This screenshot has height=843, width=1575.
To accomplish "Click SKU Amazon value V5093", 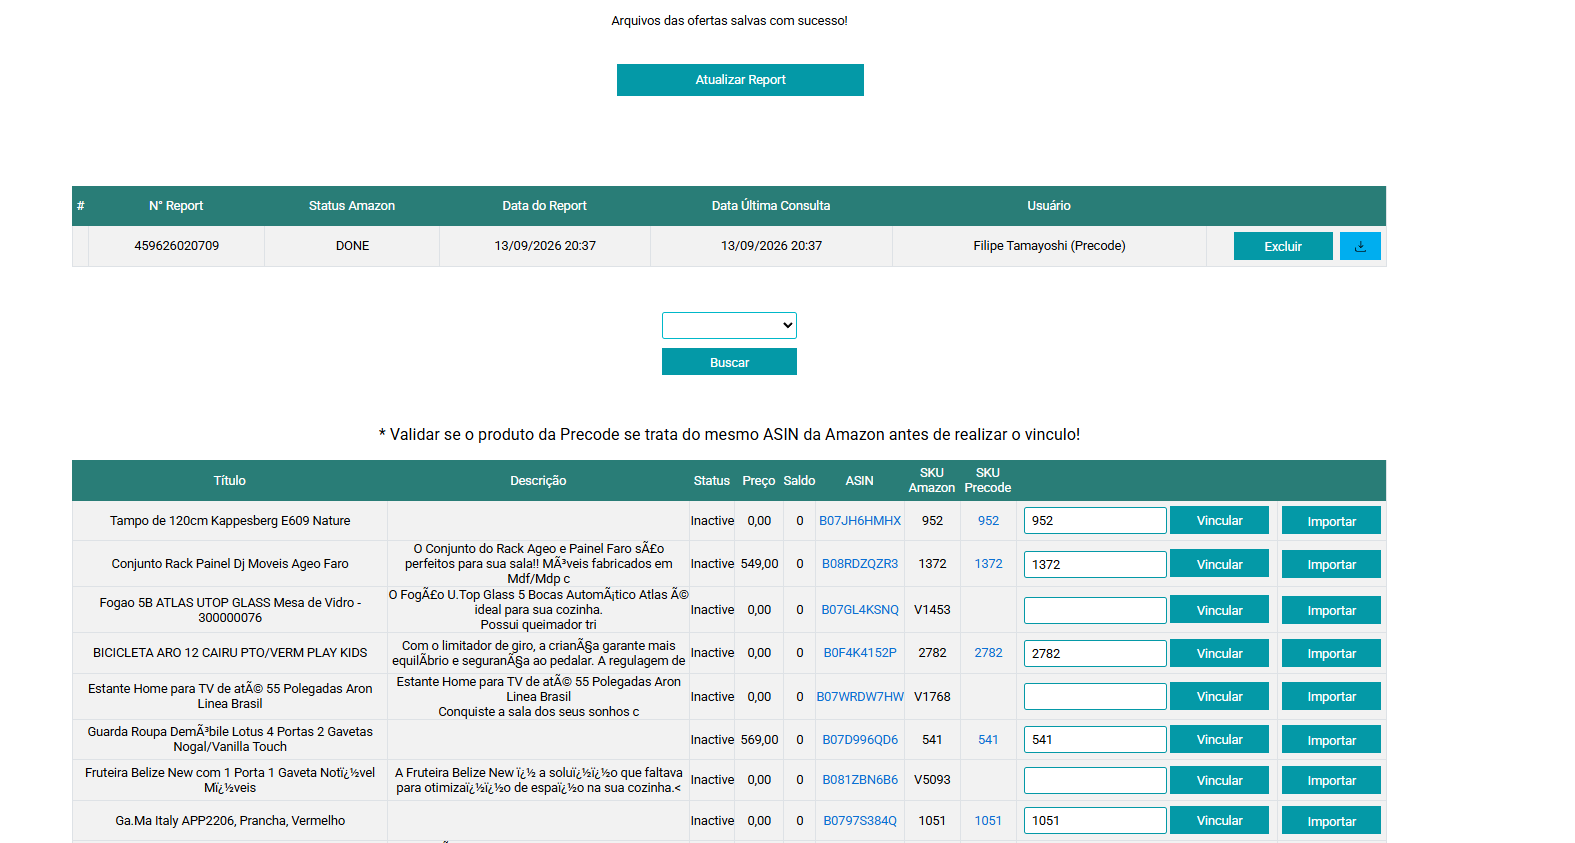I will (x=932, y=780).
